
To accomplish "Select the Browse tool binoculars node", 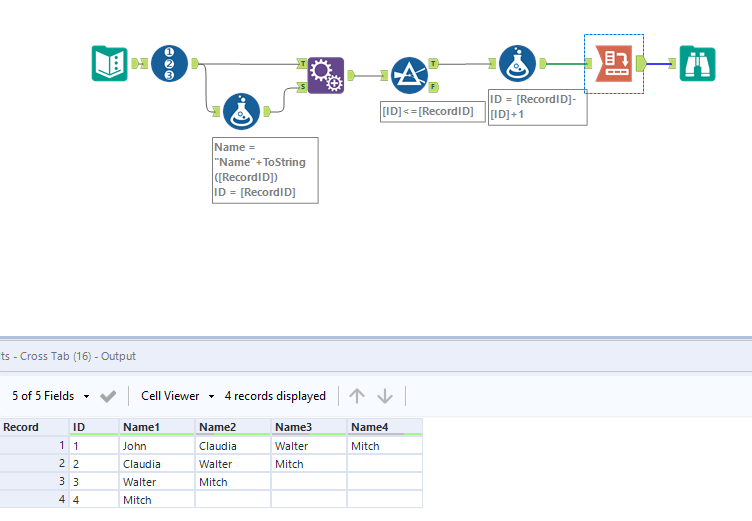I will click(697, 63).
